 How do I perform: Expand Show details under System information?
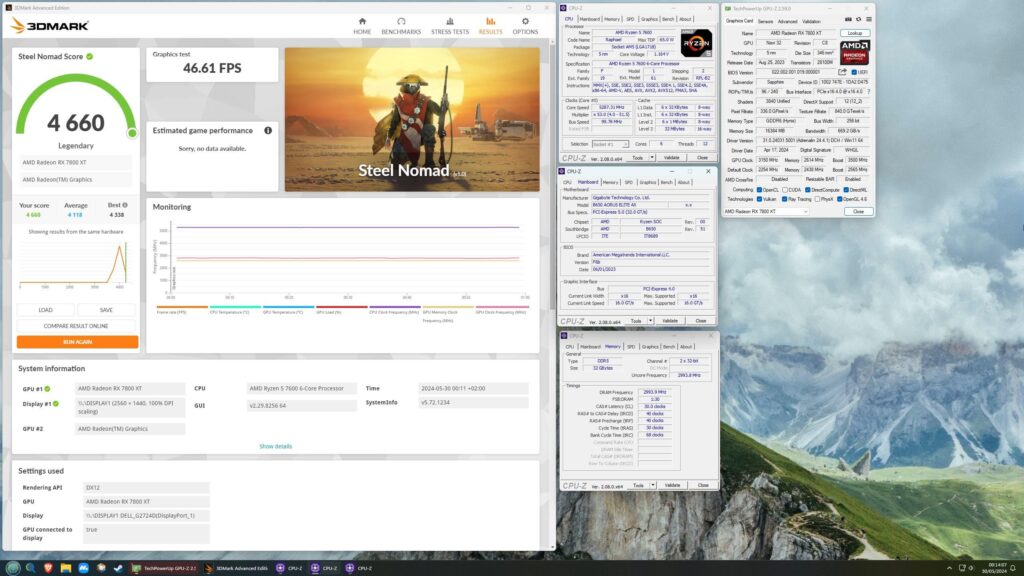276,446
